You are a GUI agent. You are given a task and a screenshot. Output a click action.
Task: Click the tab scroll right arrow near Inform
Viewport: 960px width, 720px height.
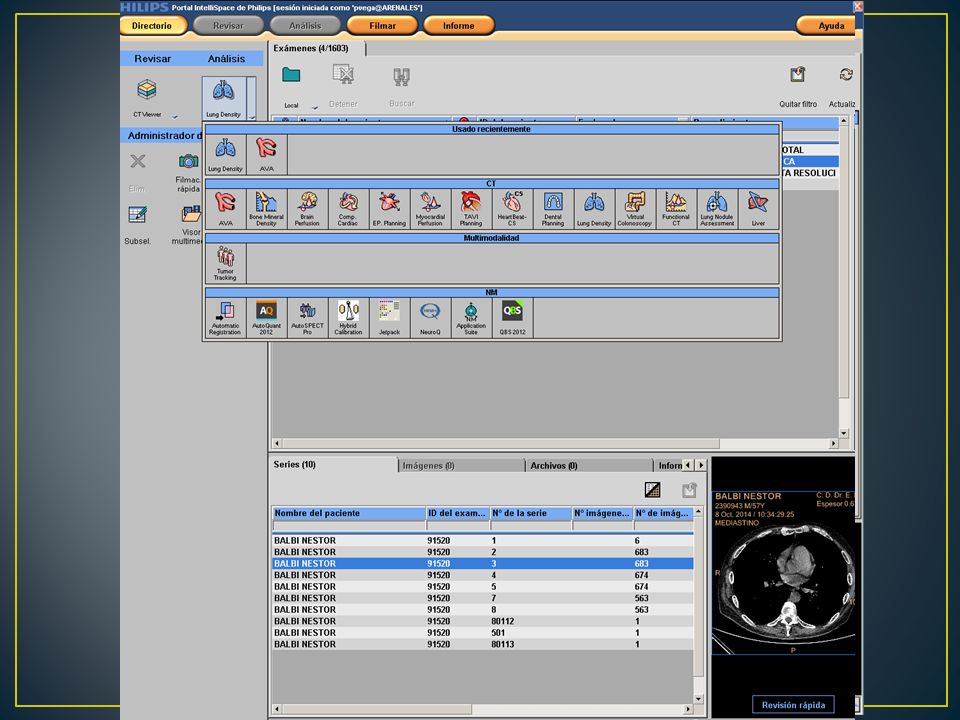click(701, 465)
